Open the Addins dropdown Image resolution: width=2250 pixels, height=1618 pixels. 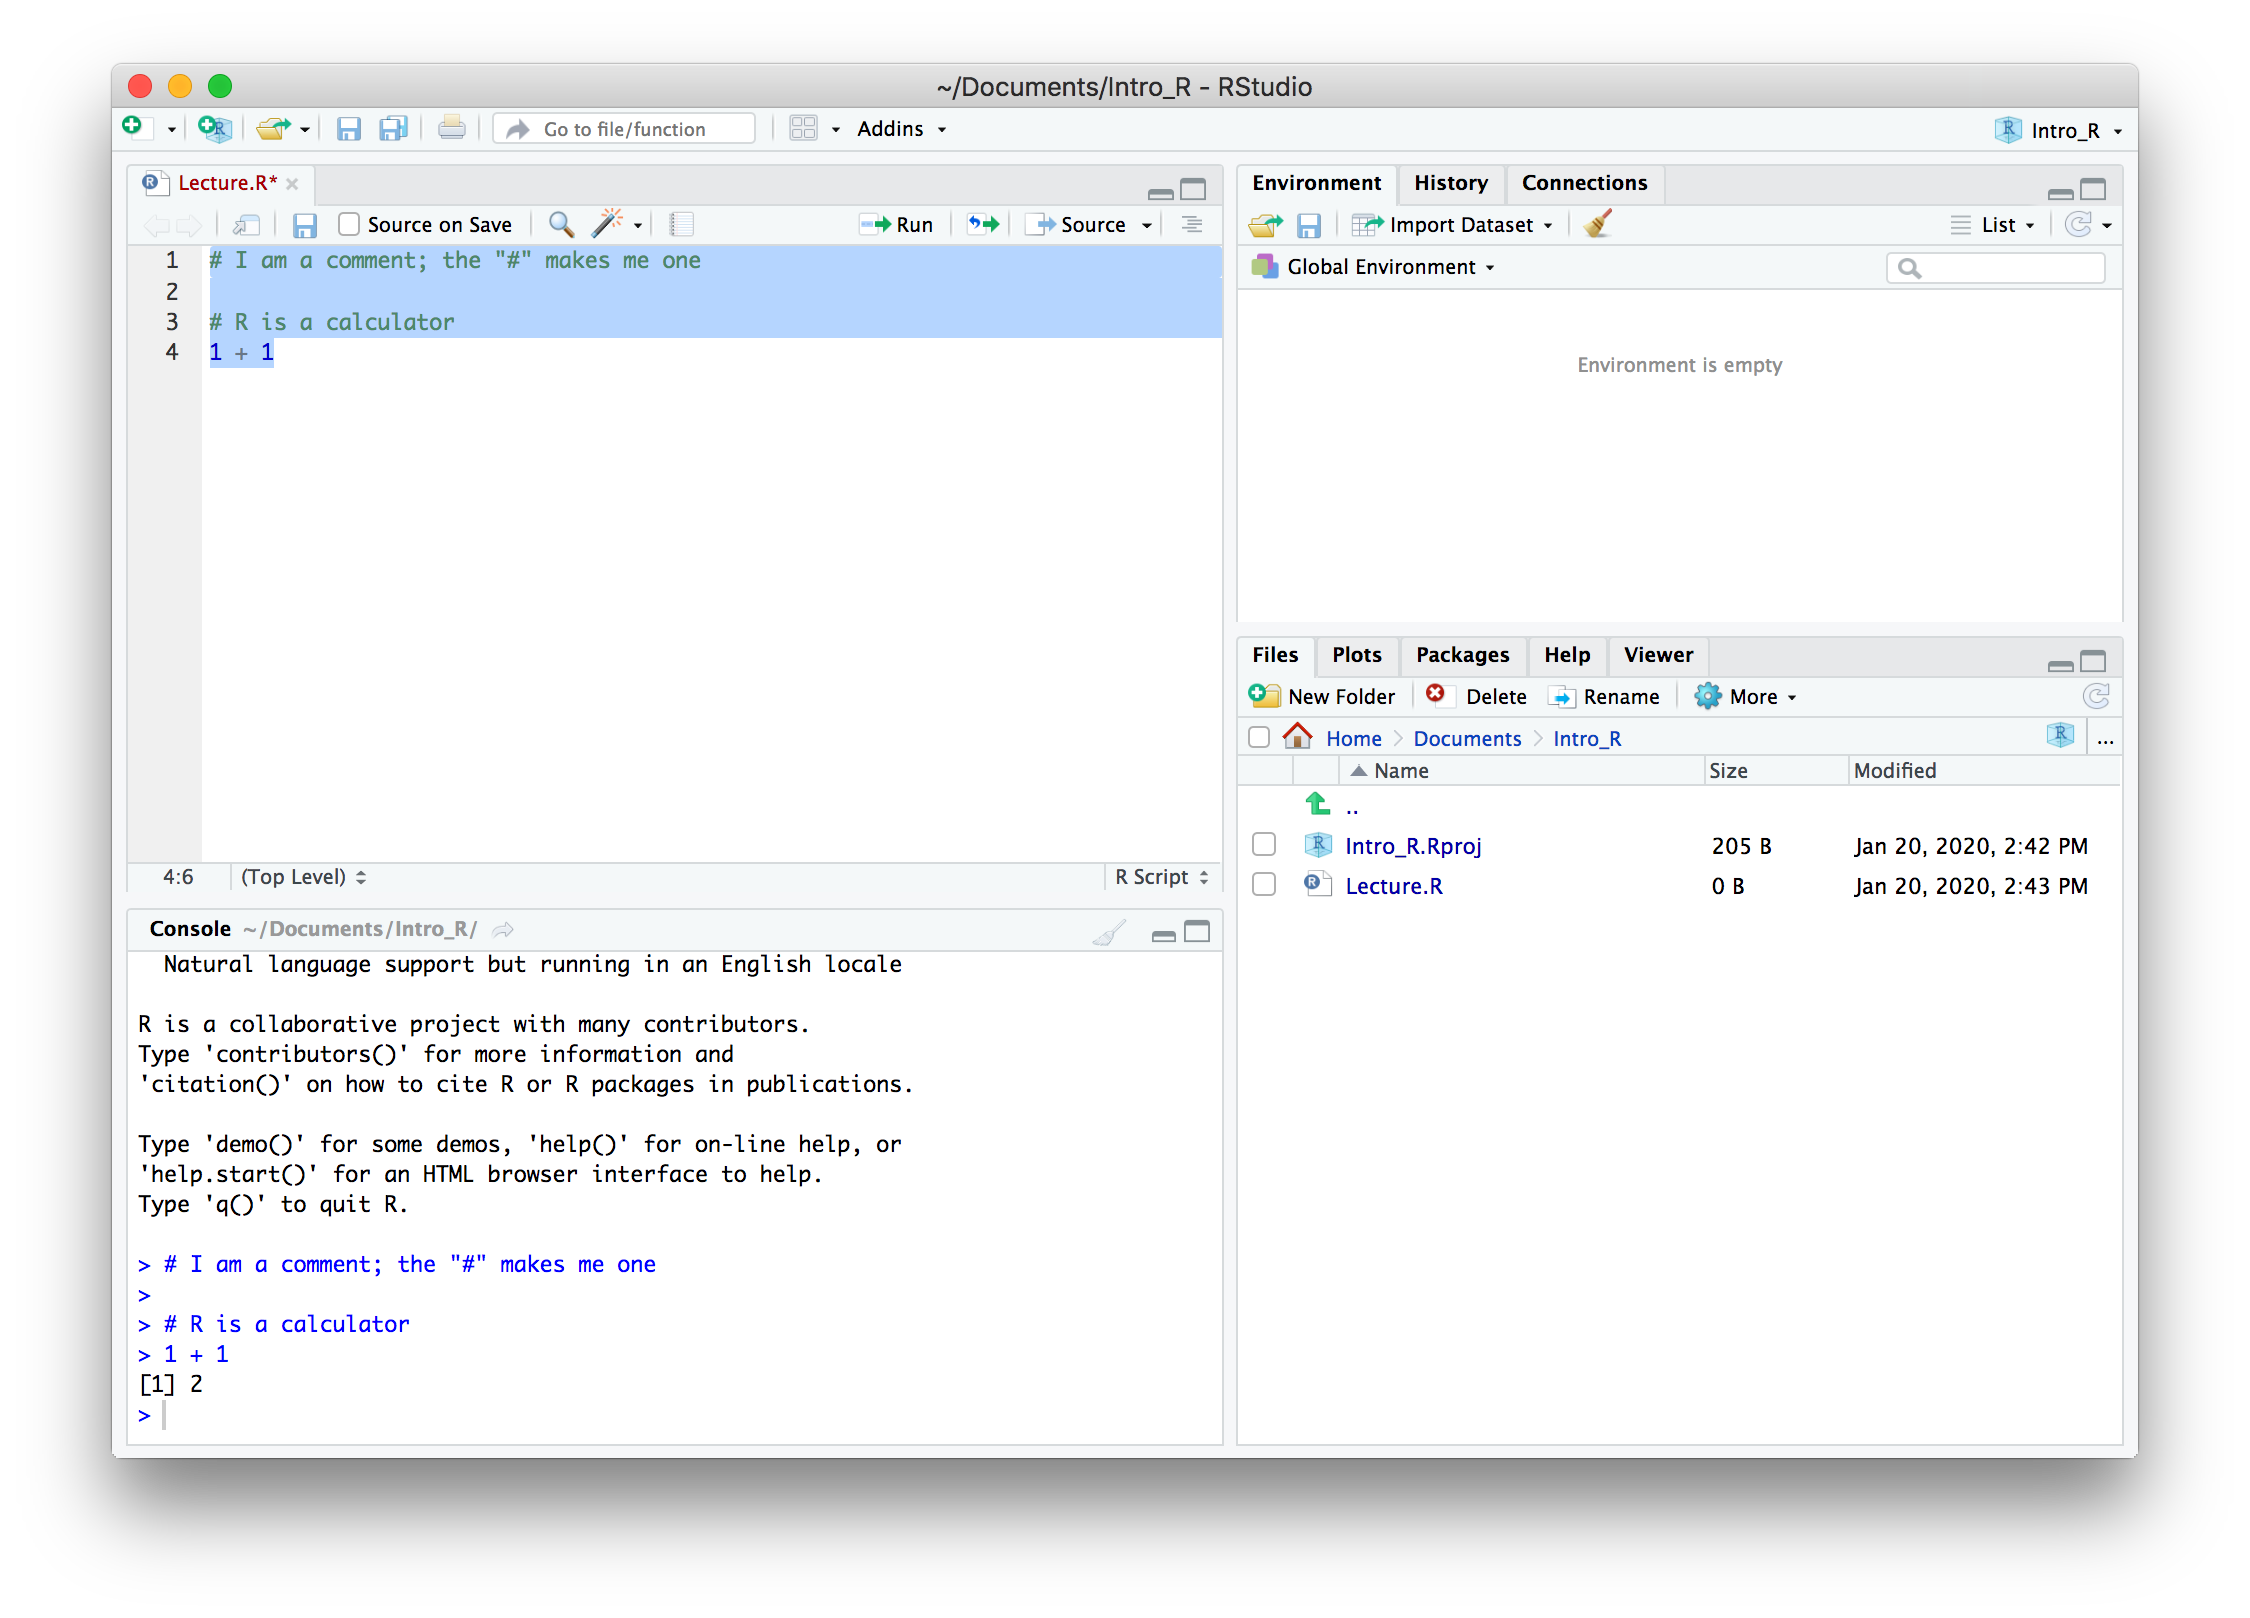coord(901,129)
